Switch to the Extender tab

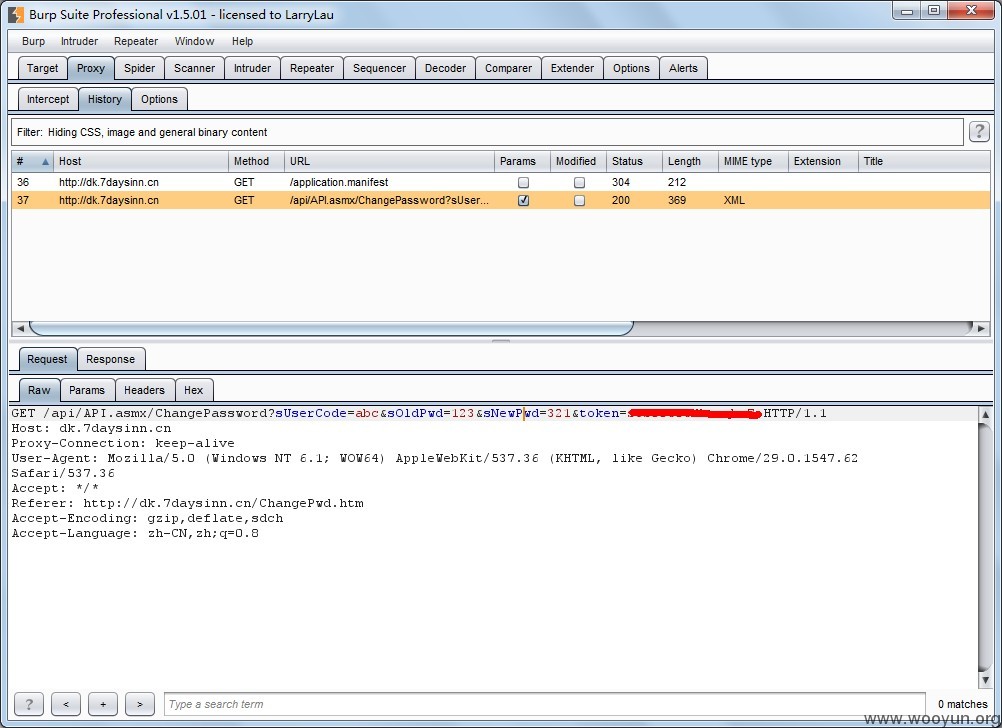[572, 68]
